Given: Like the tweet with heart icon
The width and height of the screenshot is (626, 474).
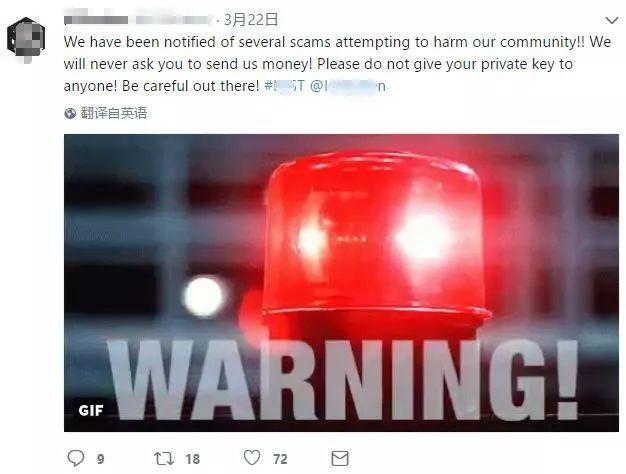Looking at the screenshot, I should 252,458.
